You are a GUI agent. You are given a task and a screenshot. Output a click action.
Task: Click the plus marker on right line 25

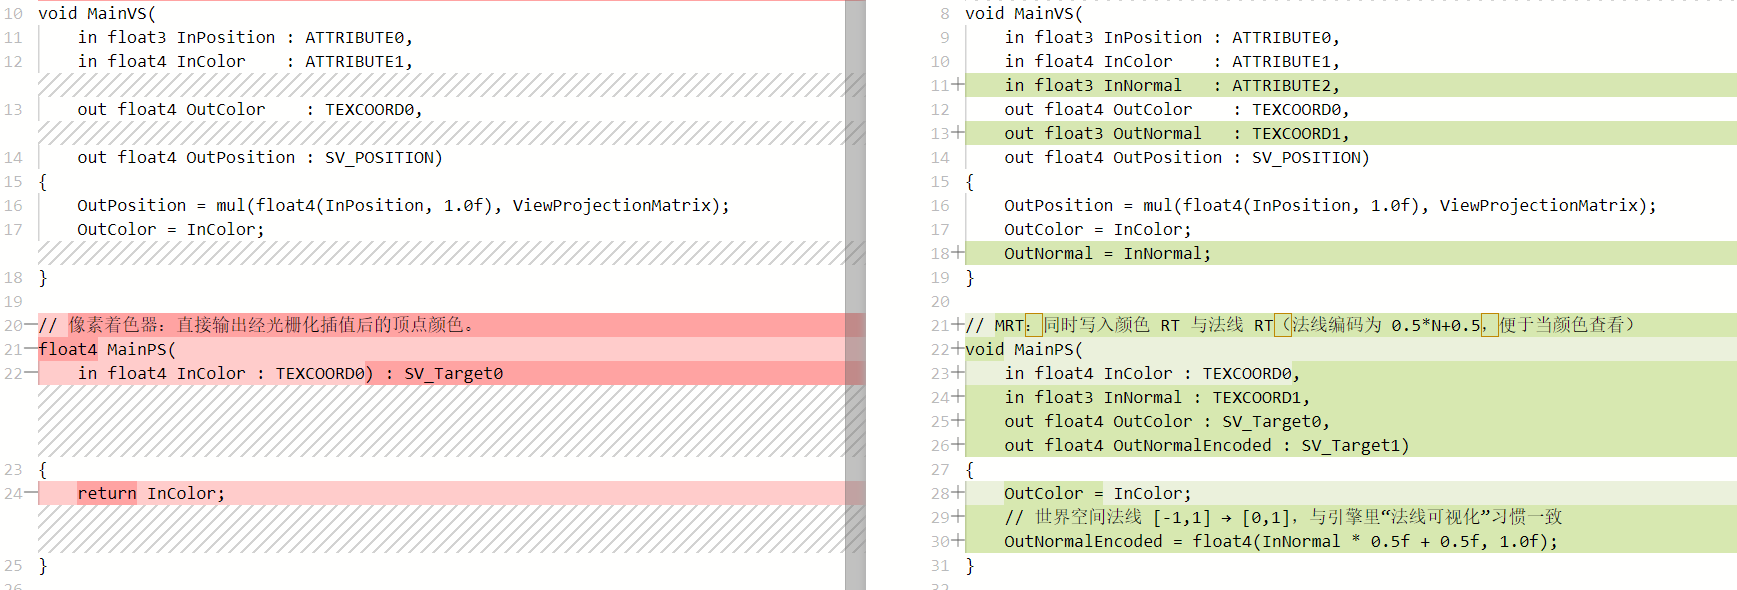(958, 421)
